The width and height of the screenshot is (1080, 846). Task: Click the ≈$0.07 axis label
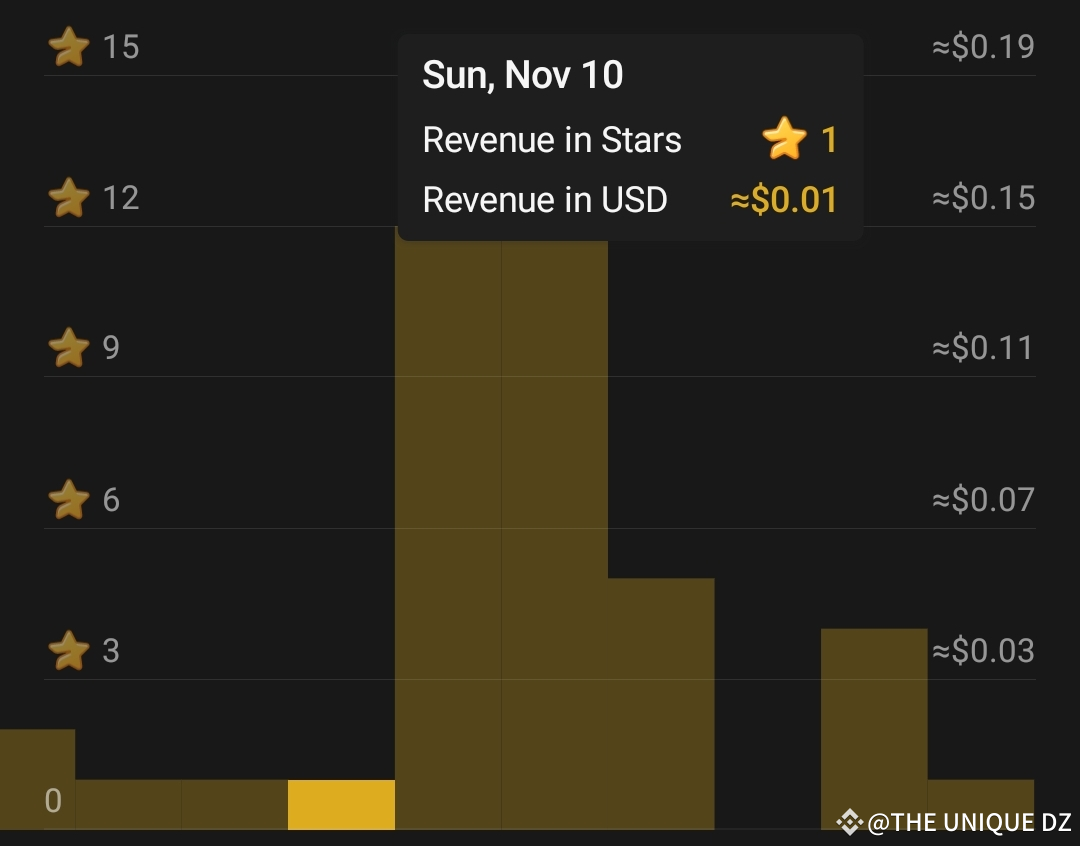tap(983, 499)
